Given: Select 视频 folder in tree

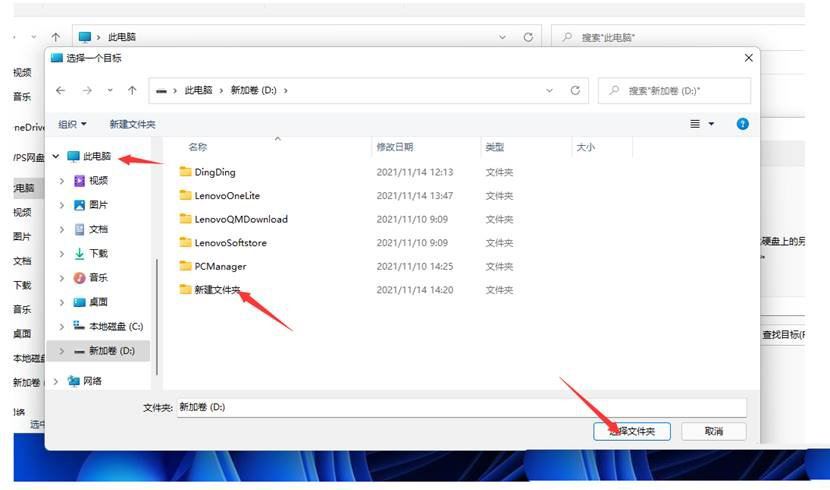Looking at the screenshot, I should tap(98, 181).
